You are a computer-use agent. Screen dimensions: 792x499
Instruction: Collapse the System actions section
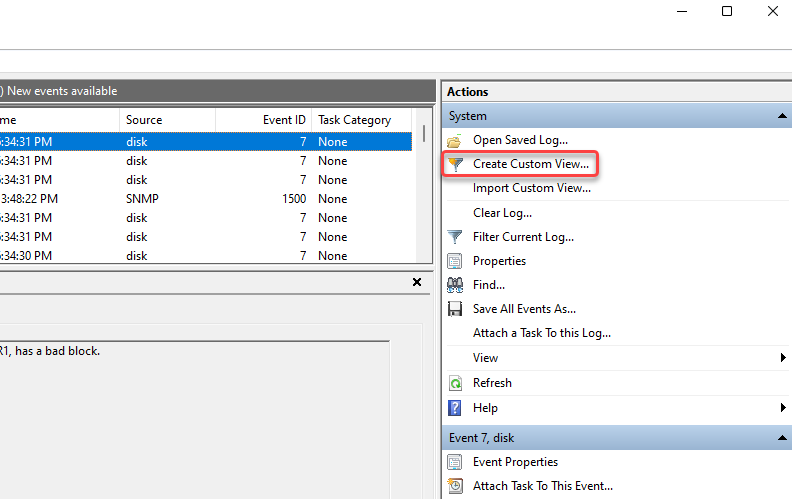tap(782, 116)
